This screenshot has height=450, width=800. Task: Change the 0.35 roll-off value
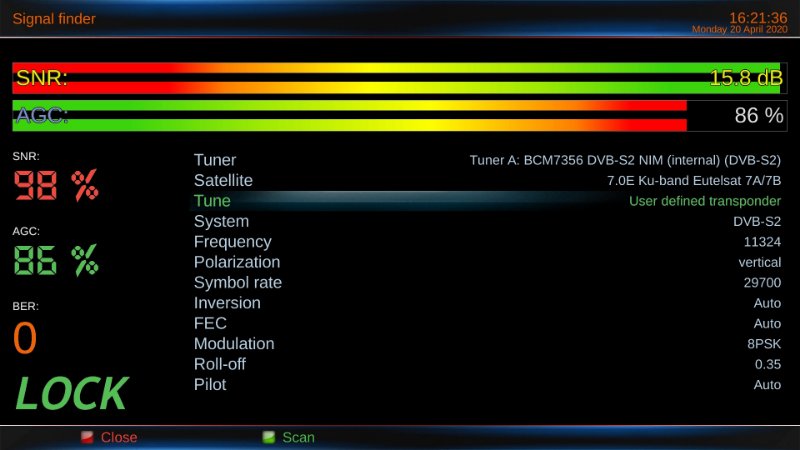768,364
